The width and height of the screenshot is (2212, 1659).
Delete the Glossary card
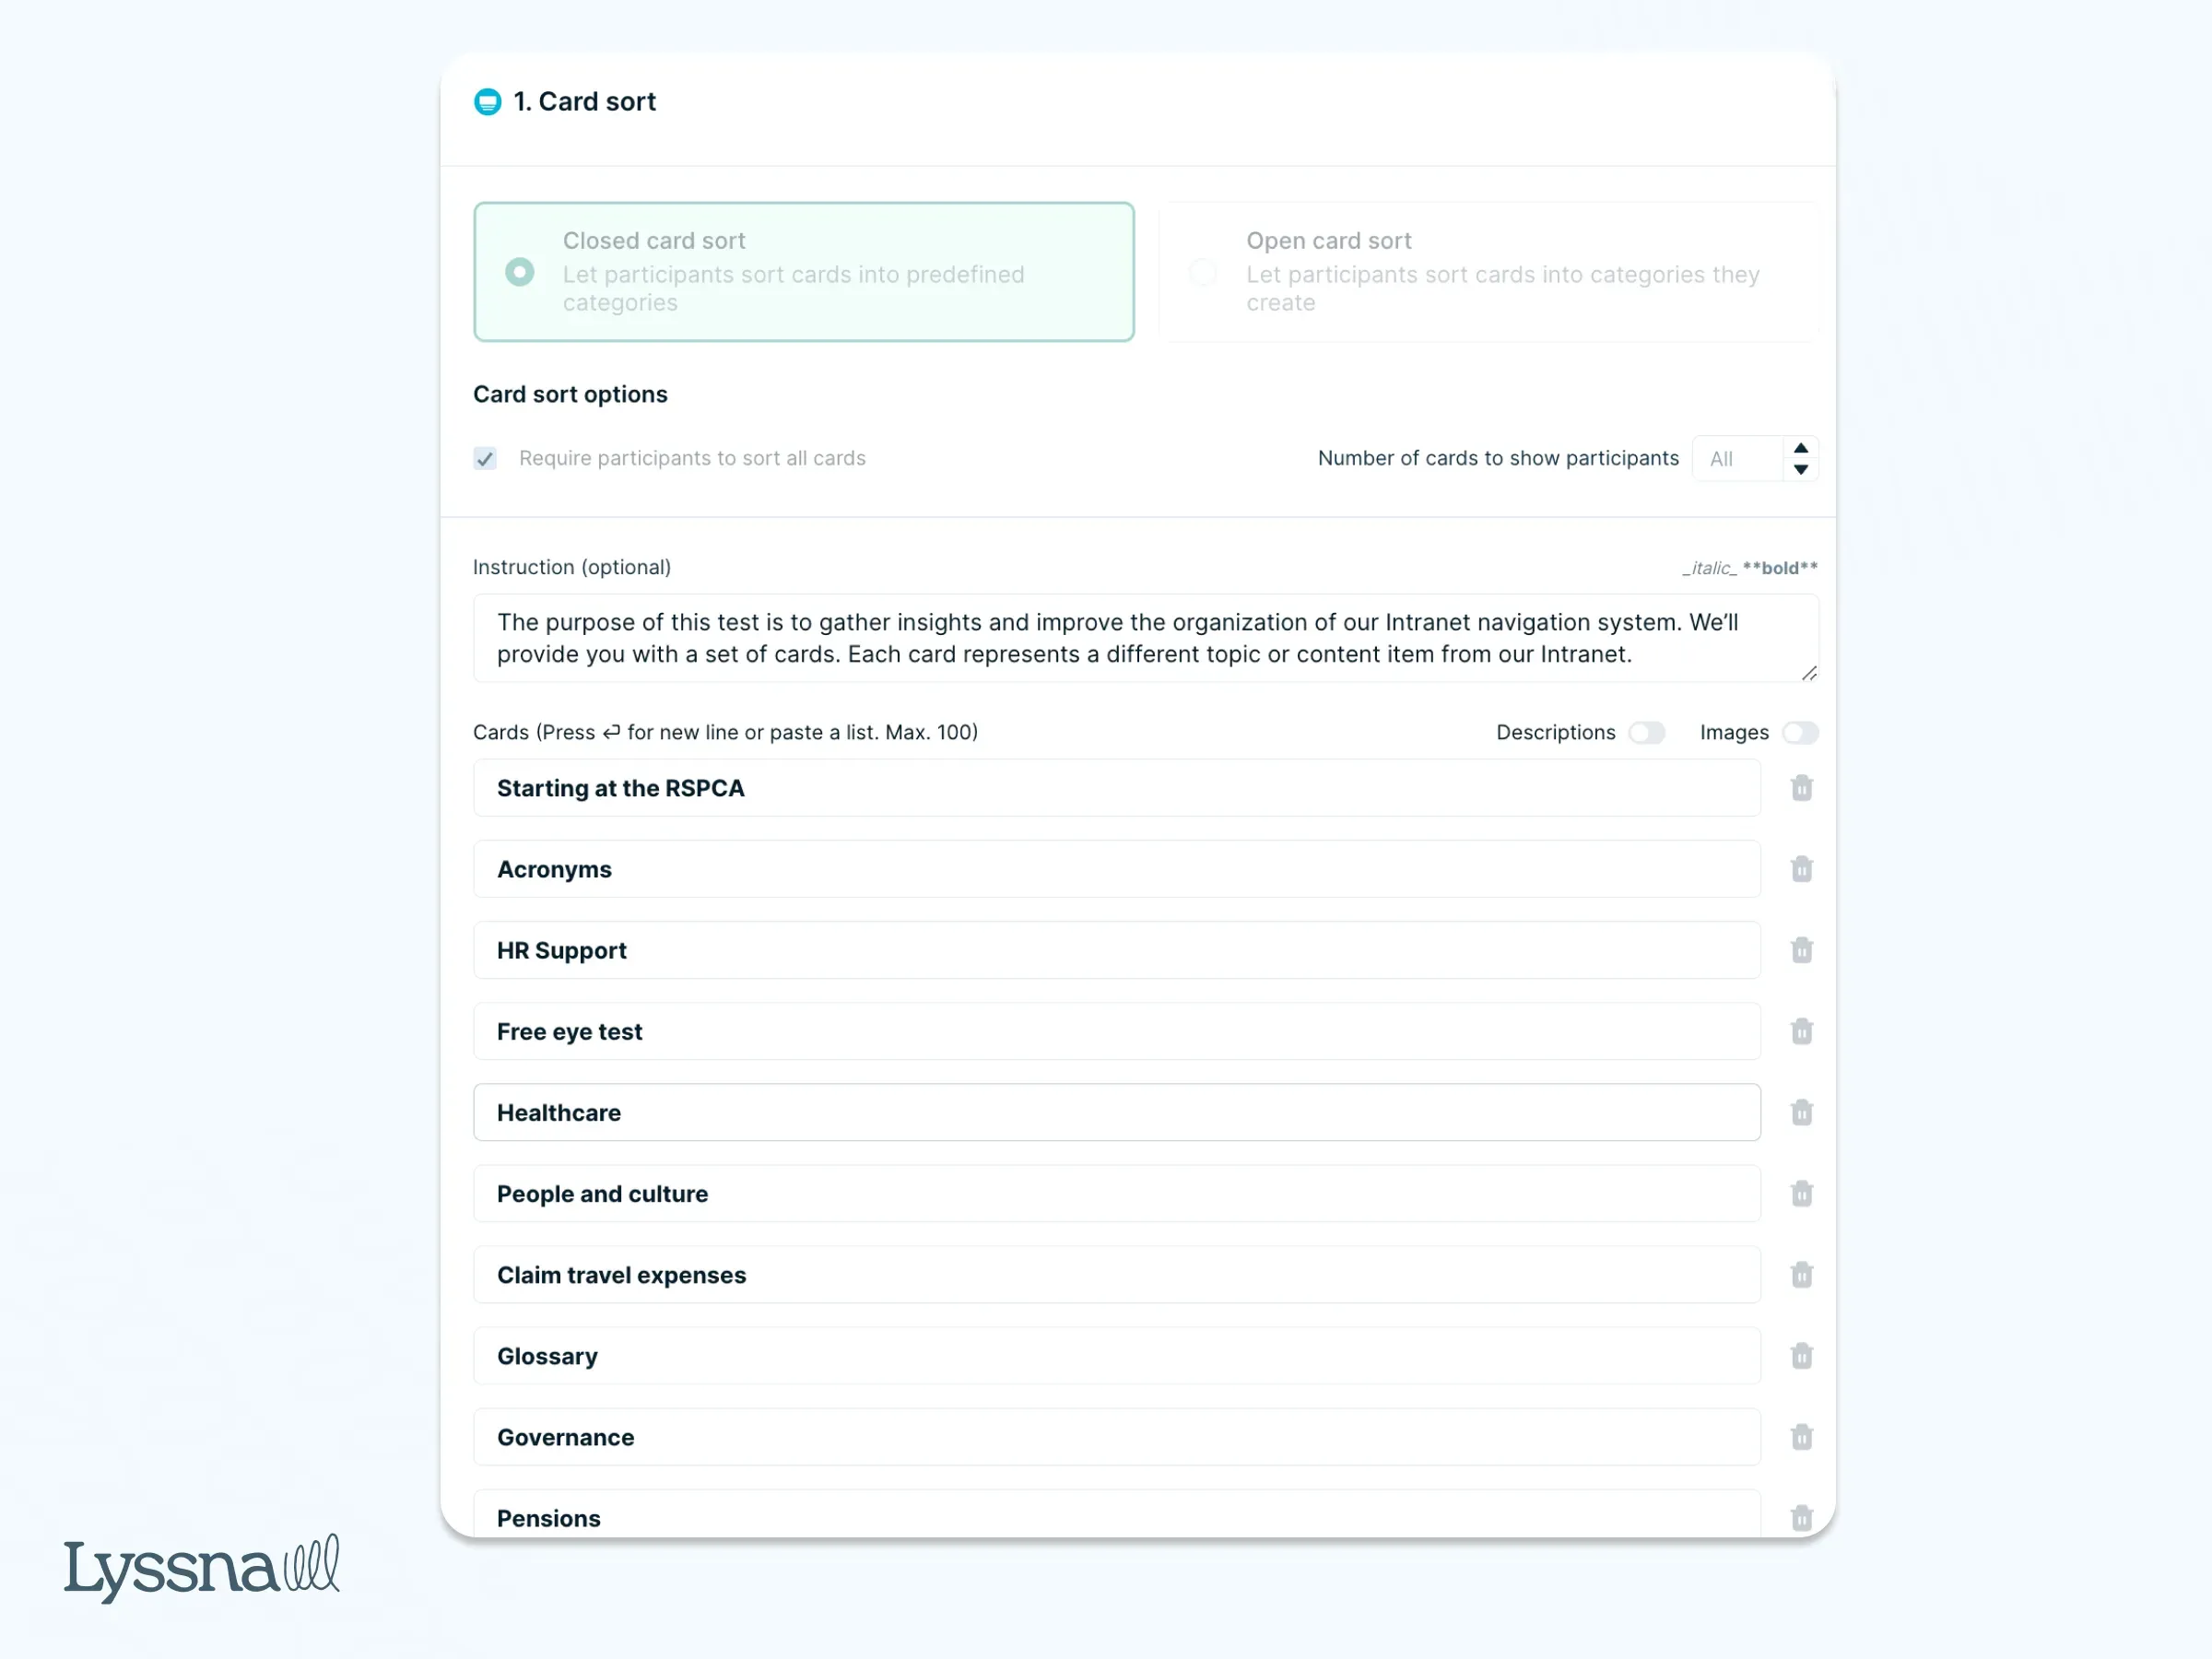(1802, 1356)
